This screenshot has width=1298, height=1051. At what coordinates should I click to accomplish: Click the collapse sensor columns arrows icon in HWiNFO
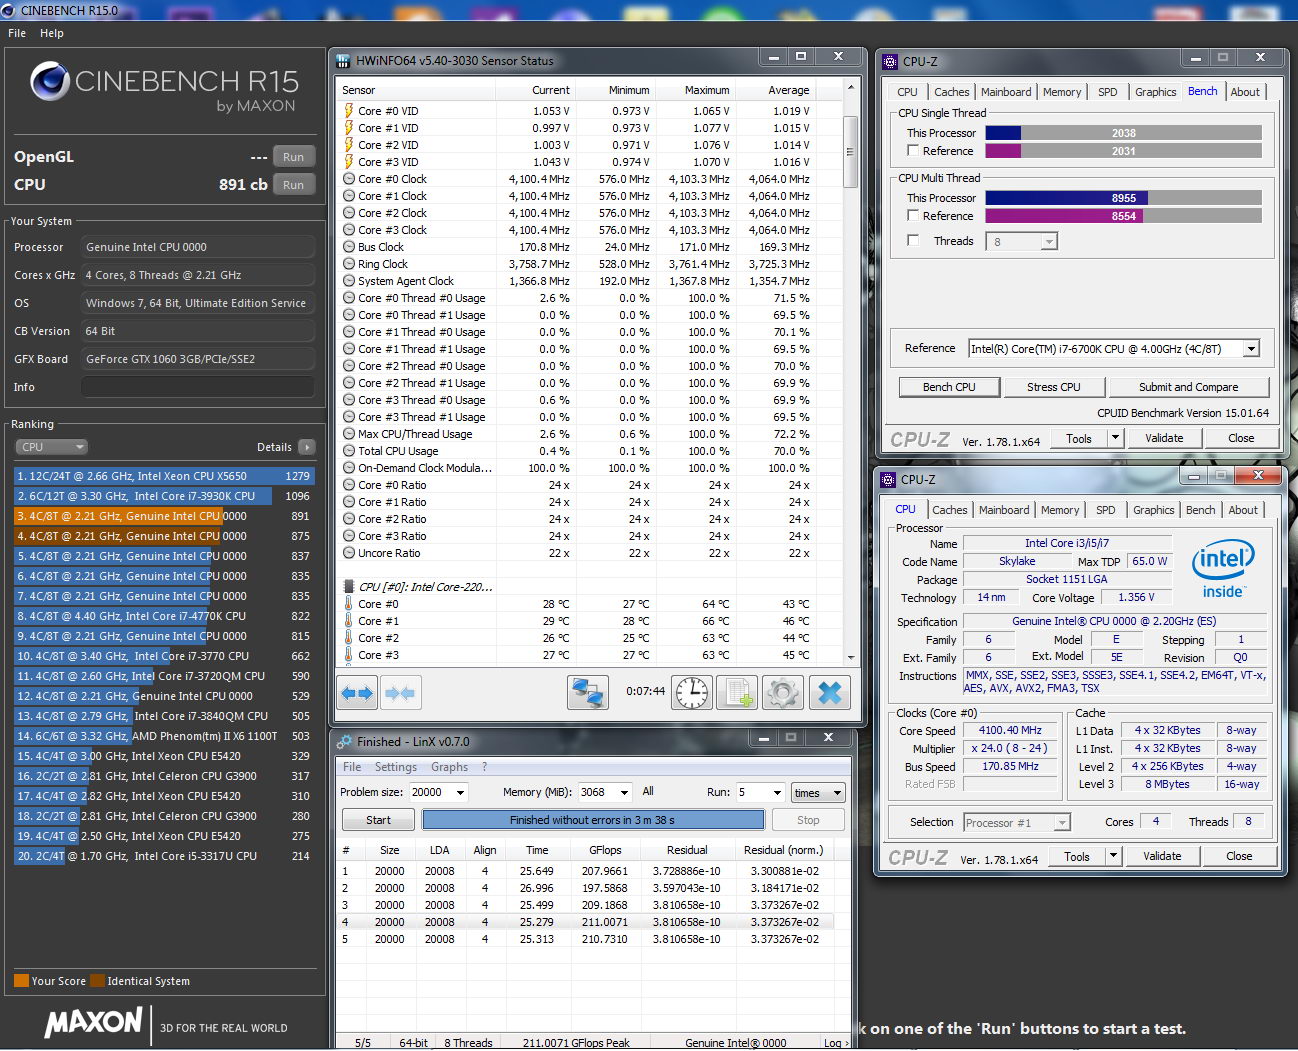tap(400, 692)
